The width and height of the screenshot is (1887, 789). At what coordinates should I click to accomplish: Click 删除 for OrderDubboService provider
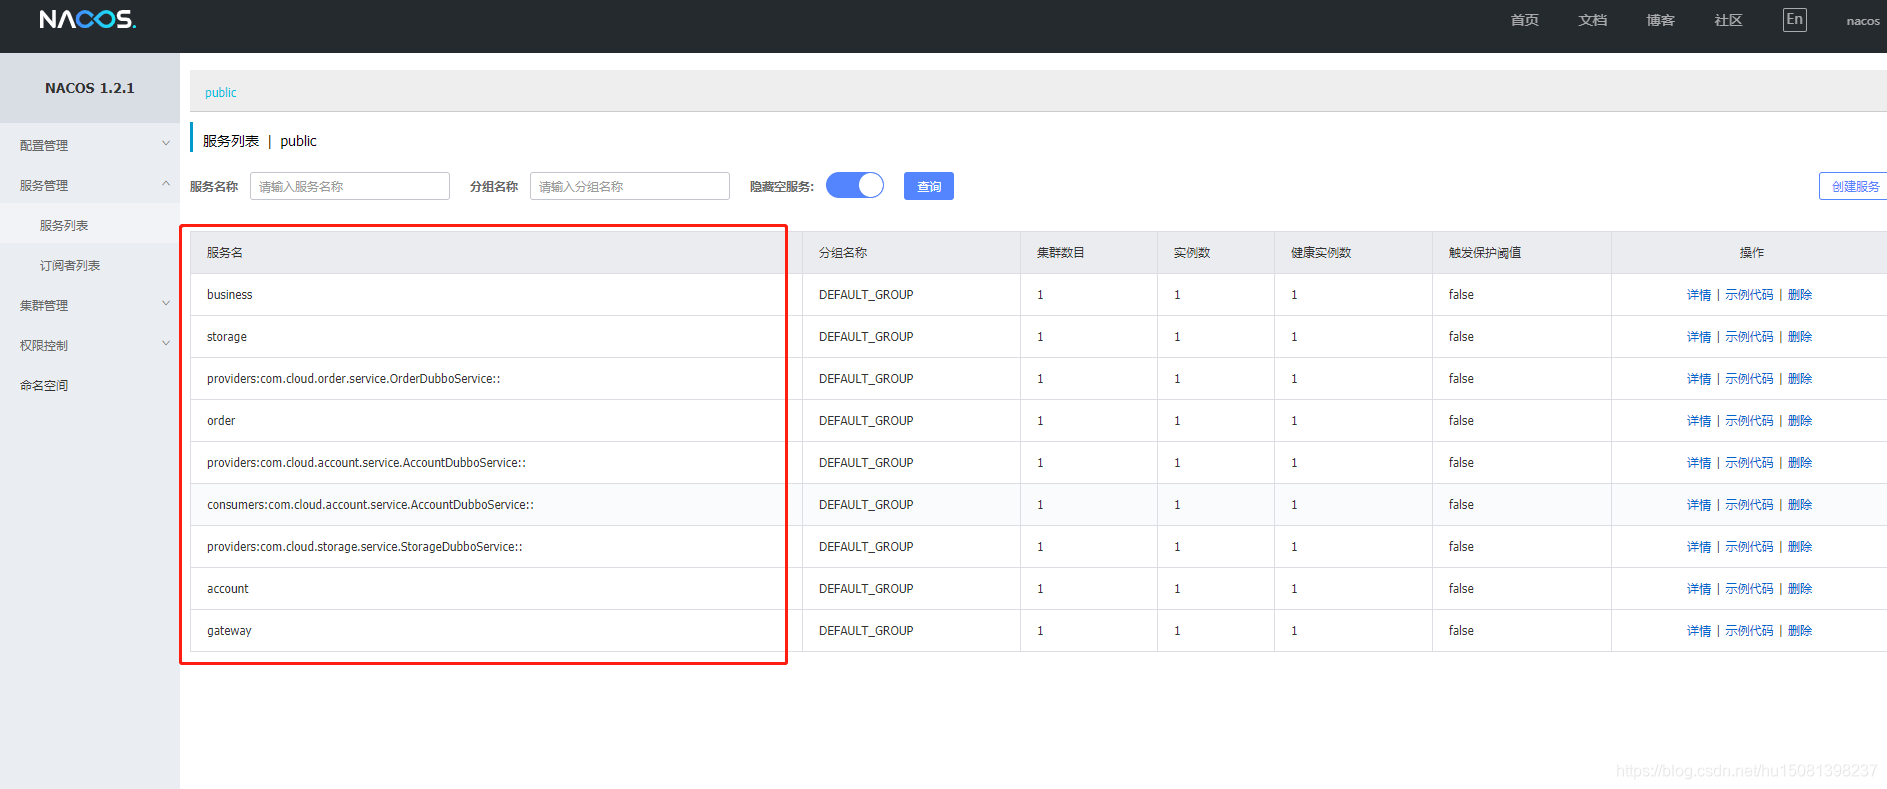click(x=1800, y=379)
